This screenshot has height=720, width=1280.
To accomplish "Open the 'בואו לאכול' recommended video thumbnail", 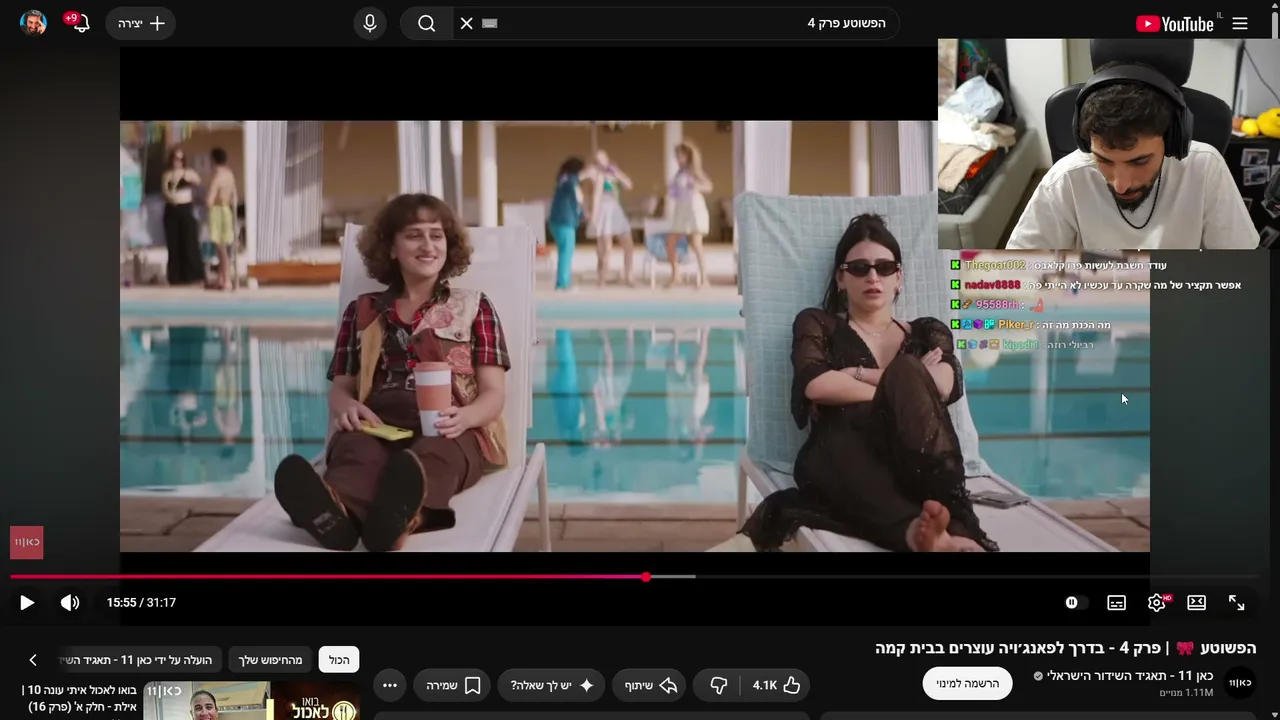I will 251,701.
